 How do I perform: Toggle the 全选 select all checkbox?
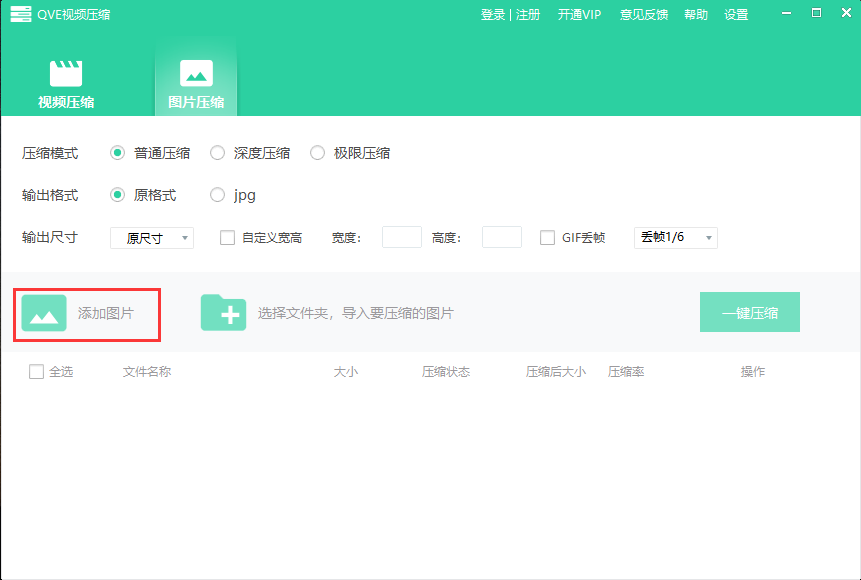click(x=37, y=372)
